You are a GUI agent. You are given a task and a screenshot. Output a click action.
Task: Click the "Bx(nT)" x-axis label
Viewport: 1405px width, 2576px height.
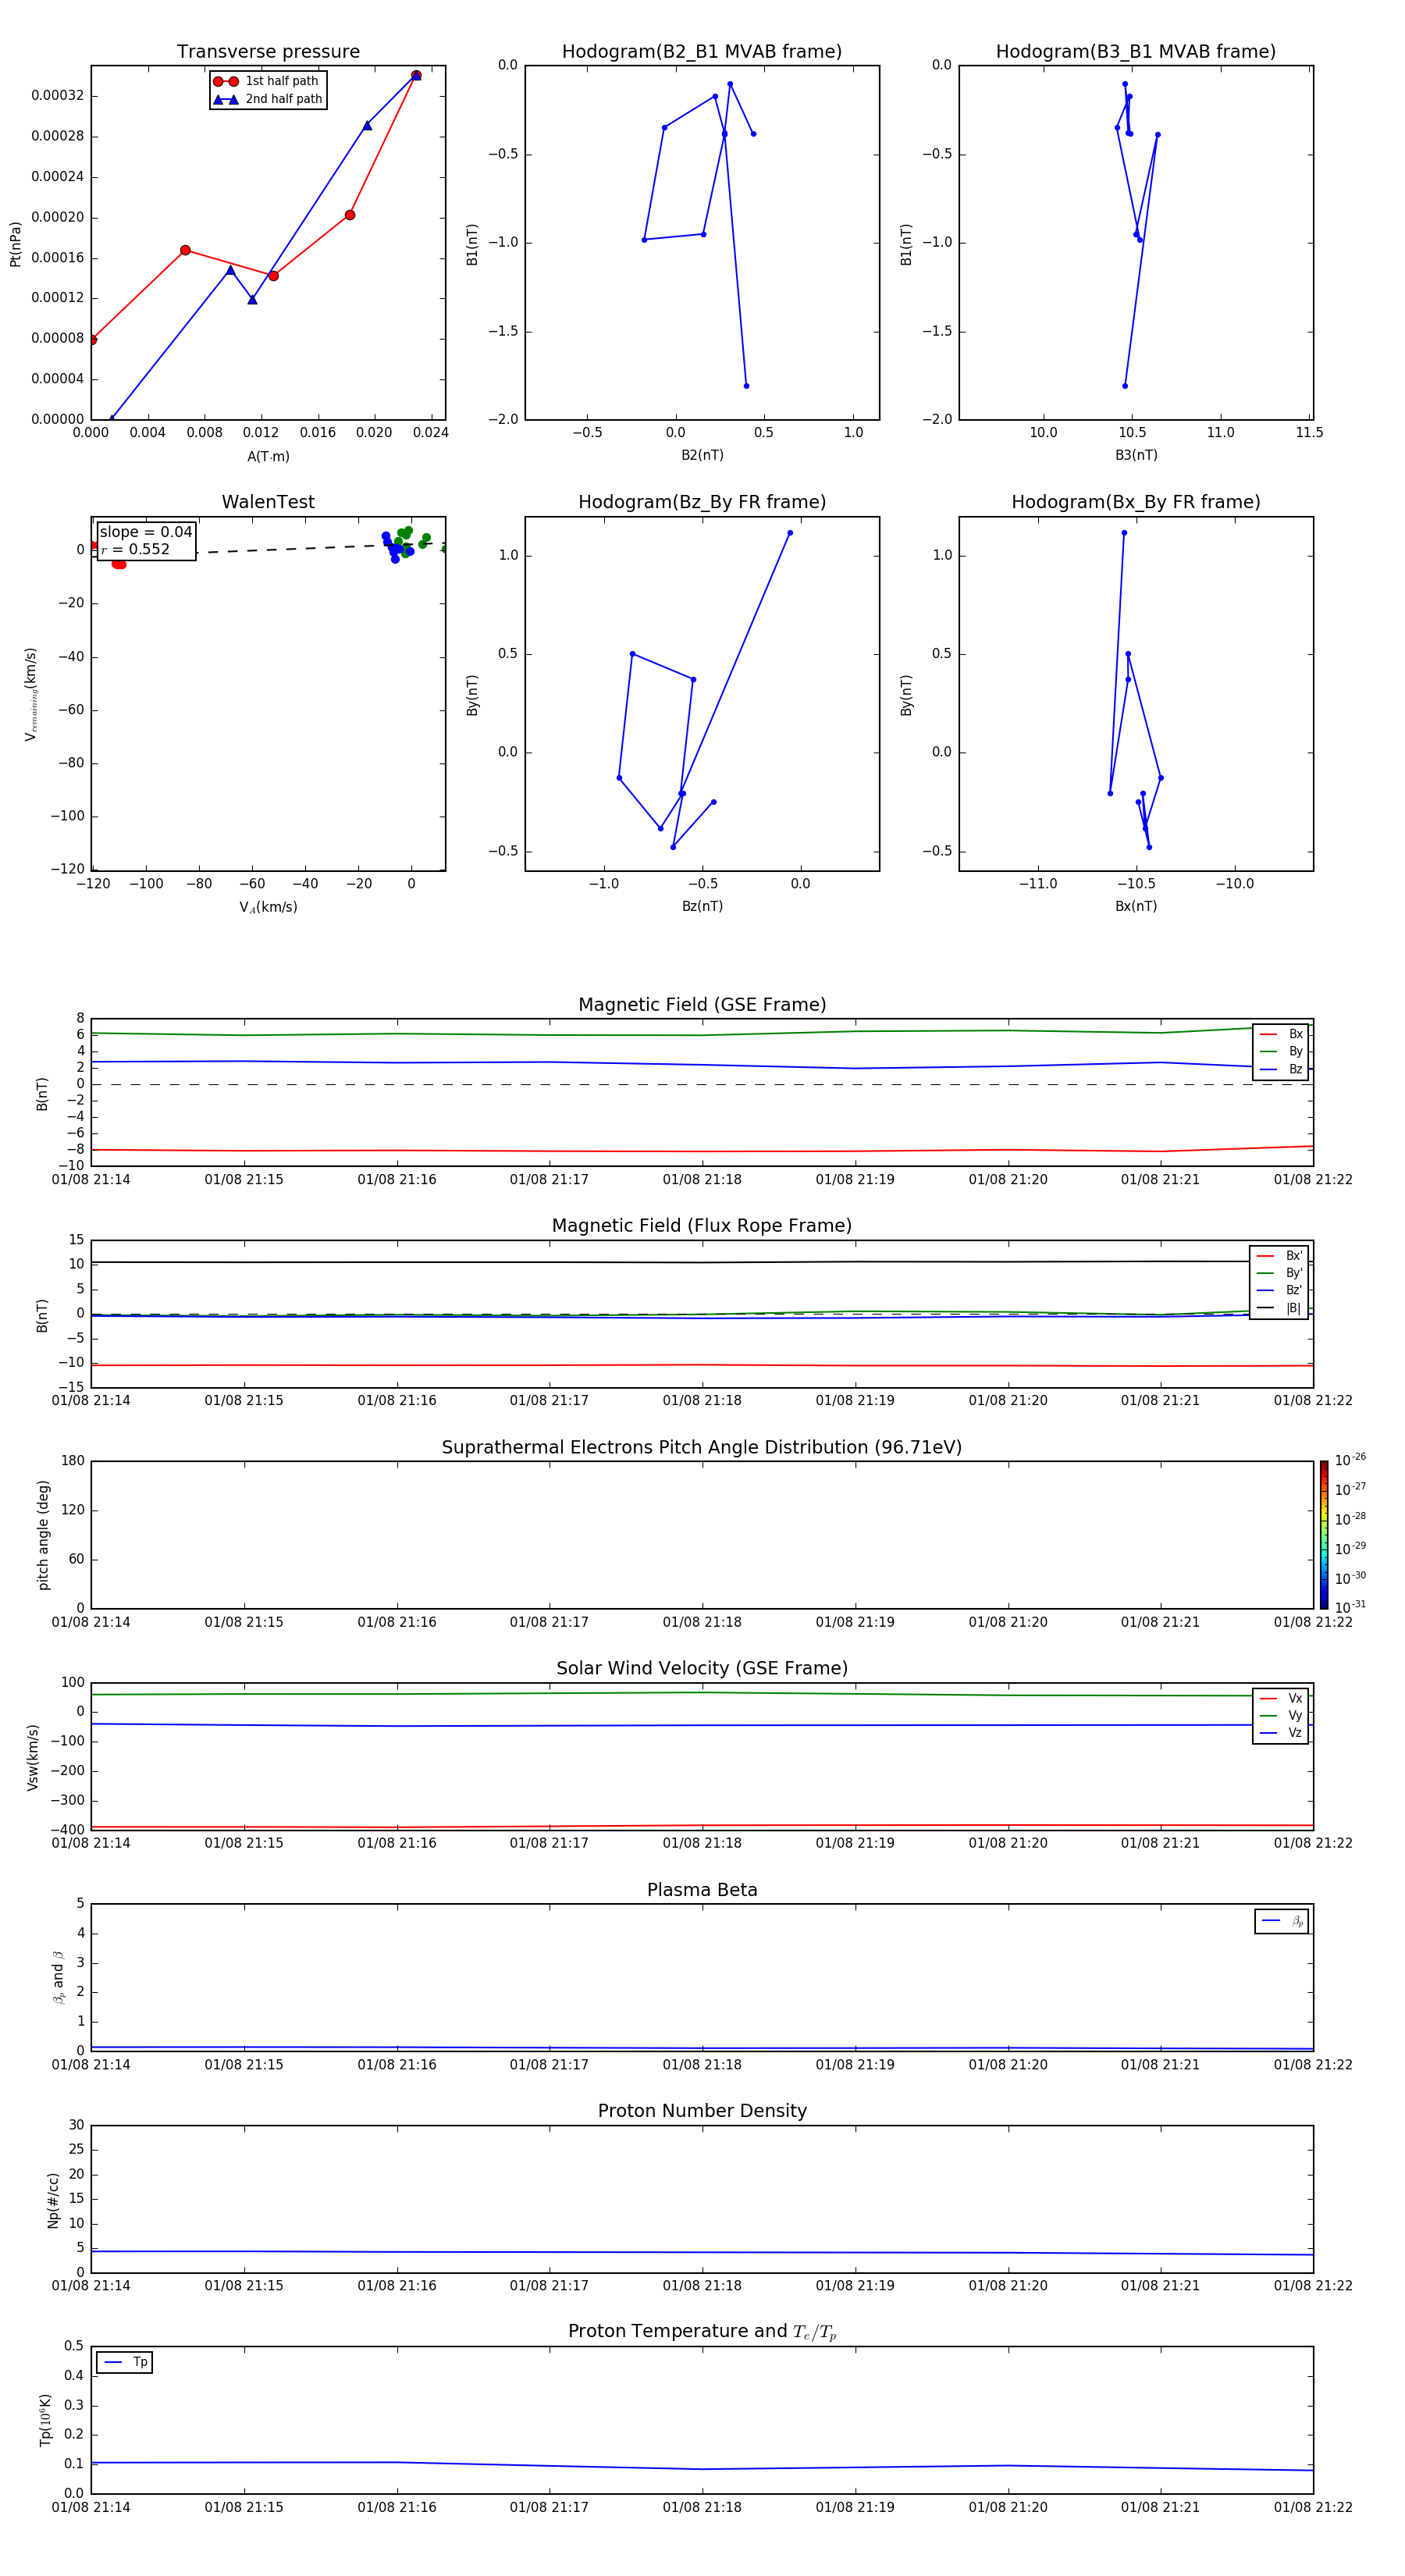click(x=1136, y=906)
